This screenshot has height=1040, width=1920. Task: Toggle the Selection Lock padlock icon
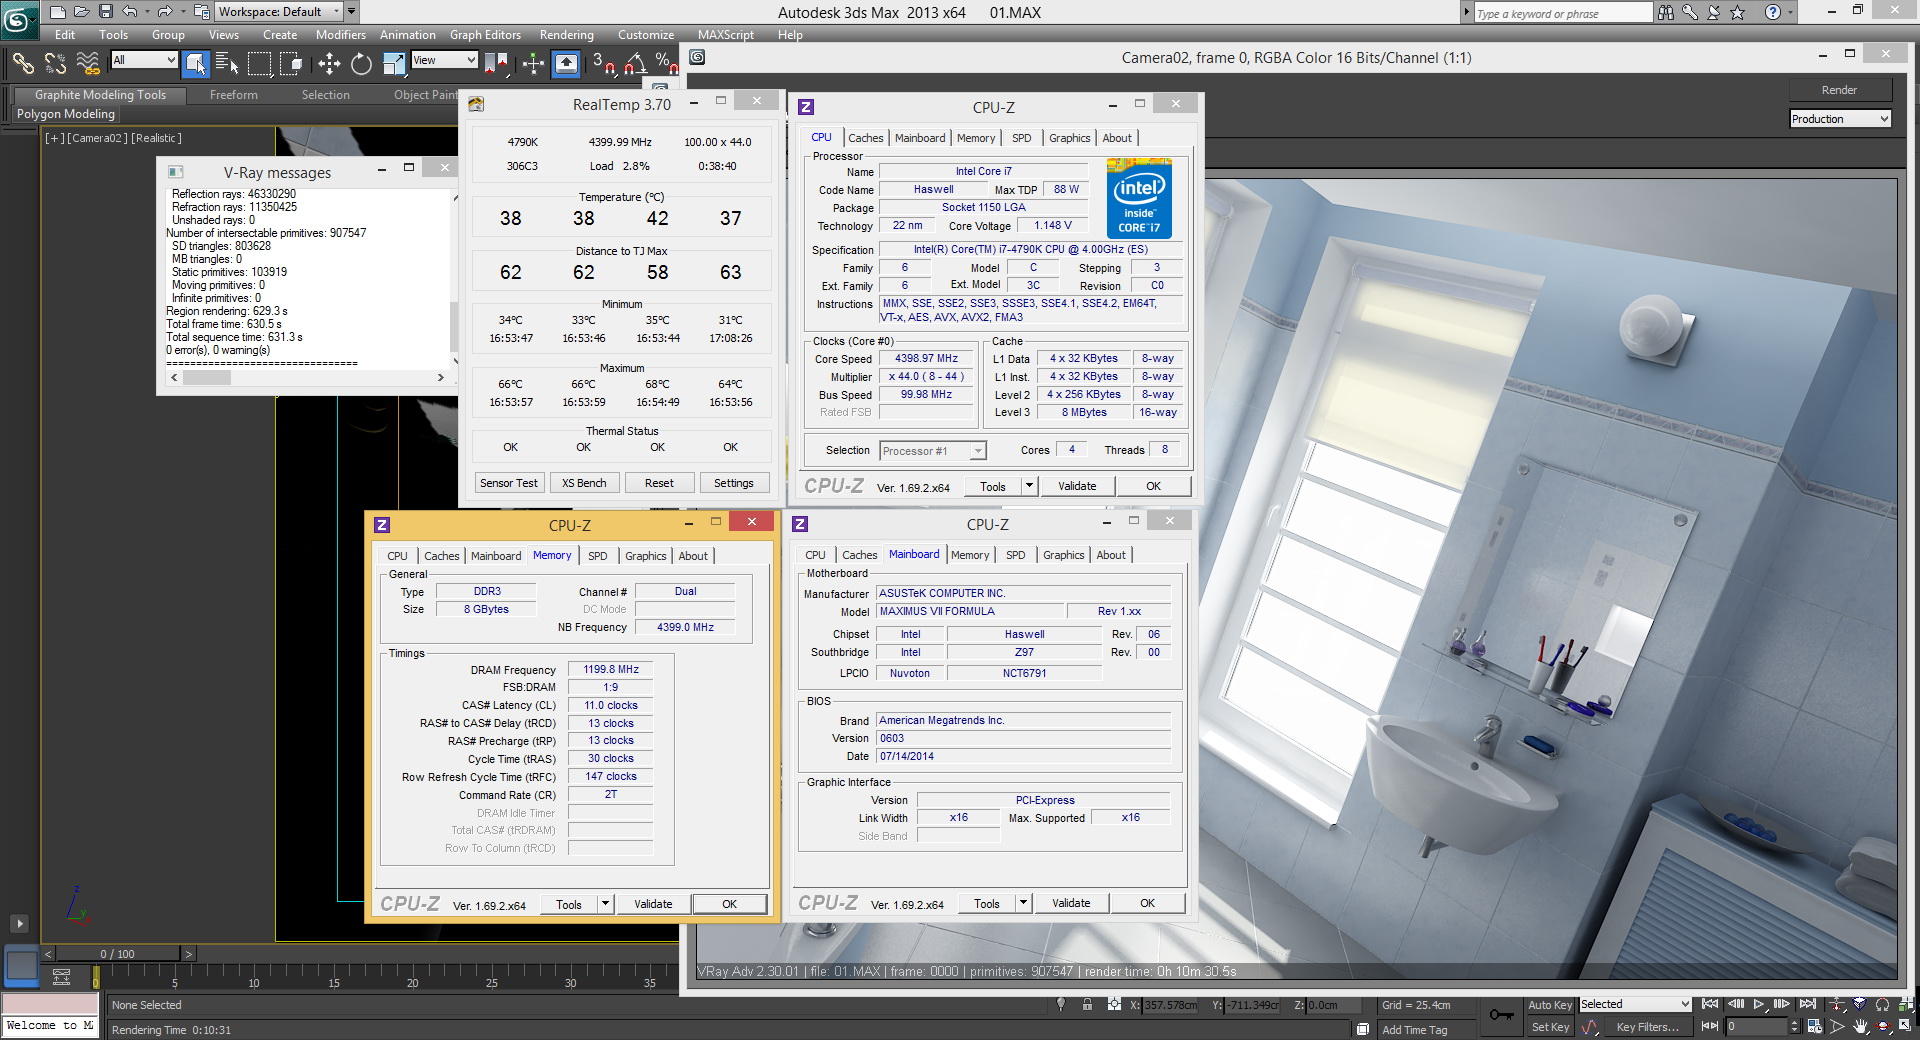1087,1005
